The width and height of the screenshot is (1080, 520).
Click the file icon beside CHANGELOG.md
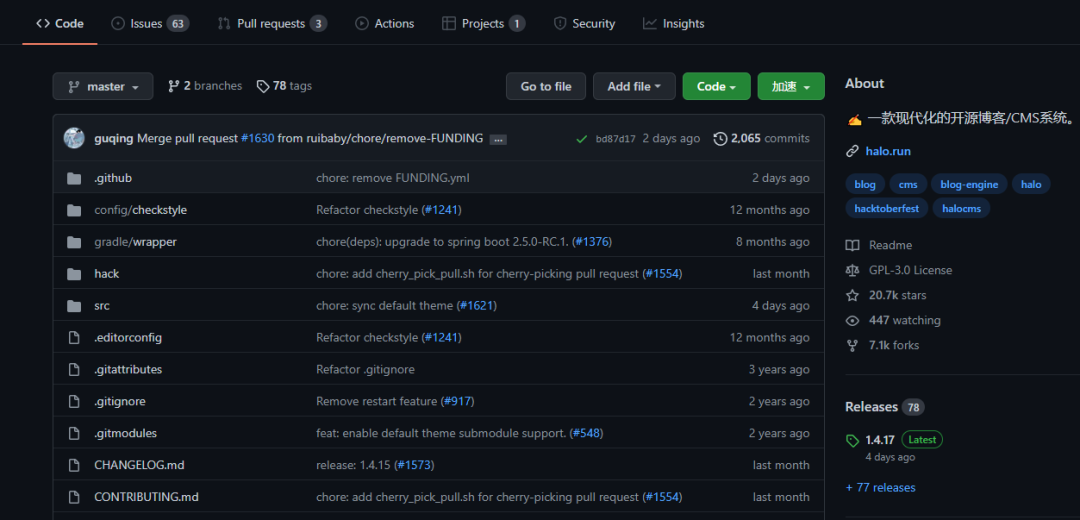tap(74, 465)
